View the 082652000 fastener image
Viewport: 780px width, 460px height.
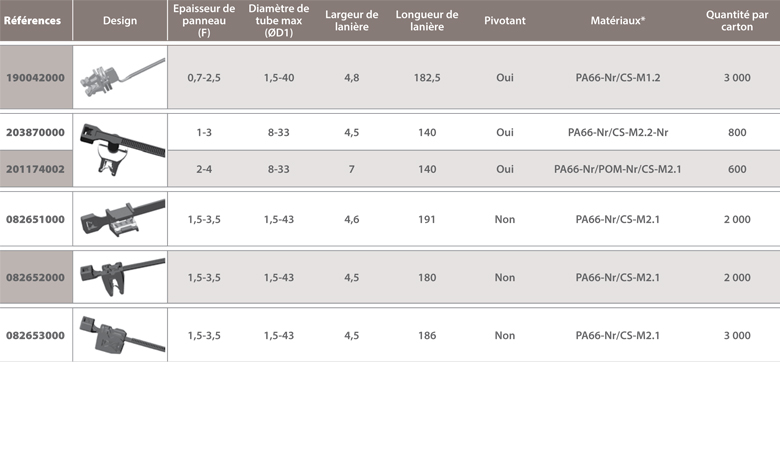119,276
